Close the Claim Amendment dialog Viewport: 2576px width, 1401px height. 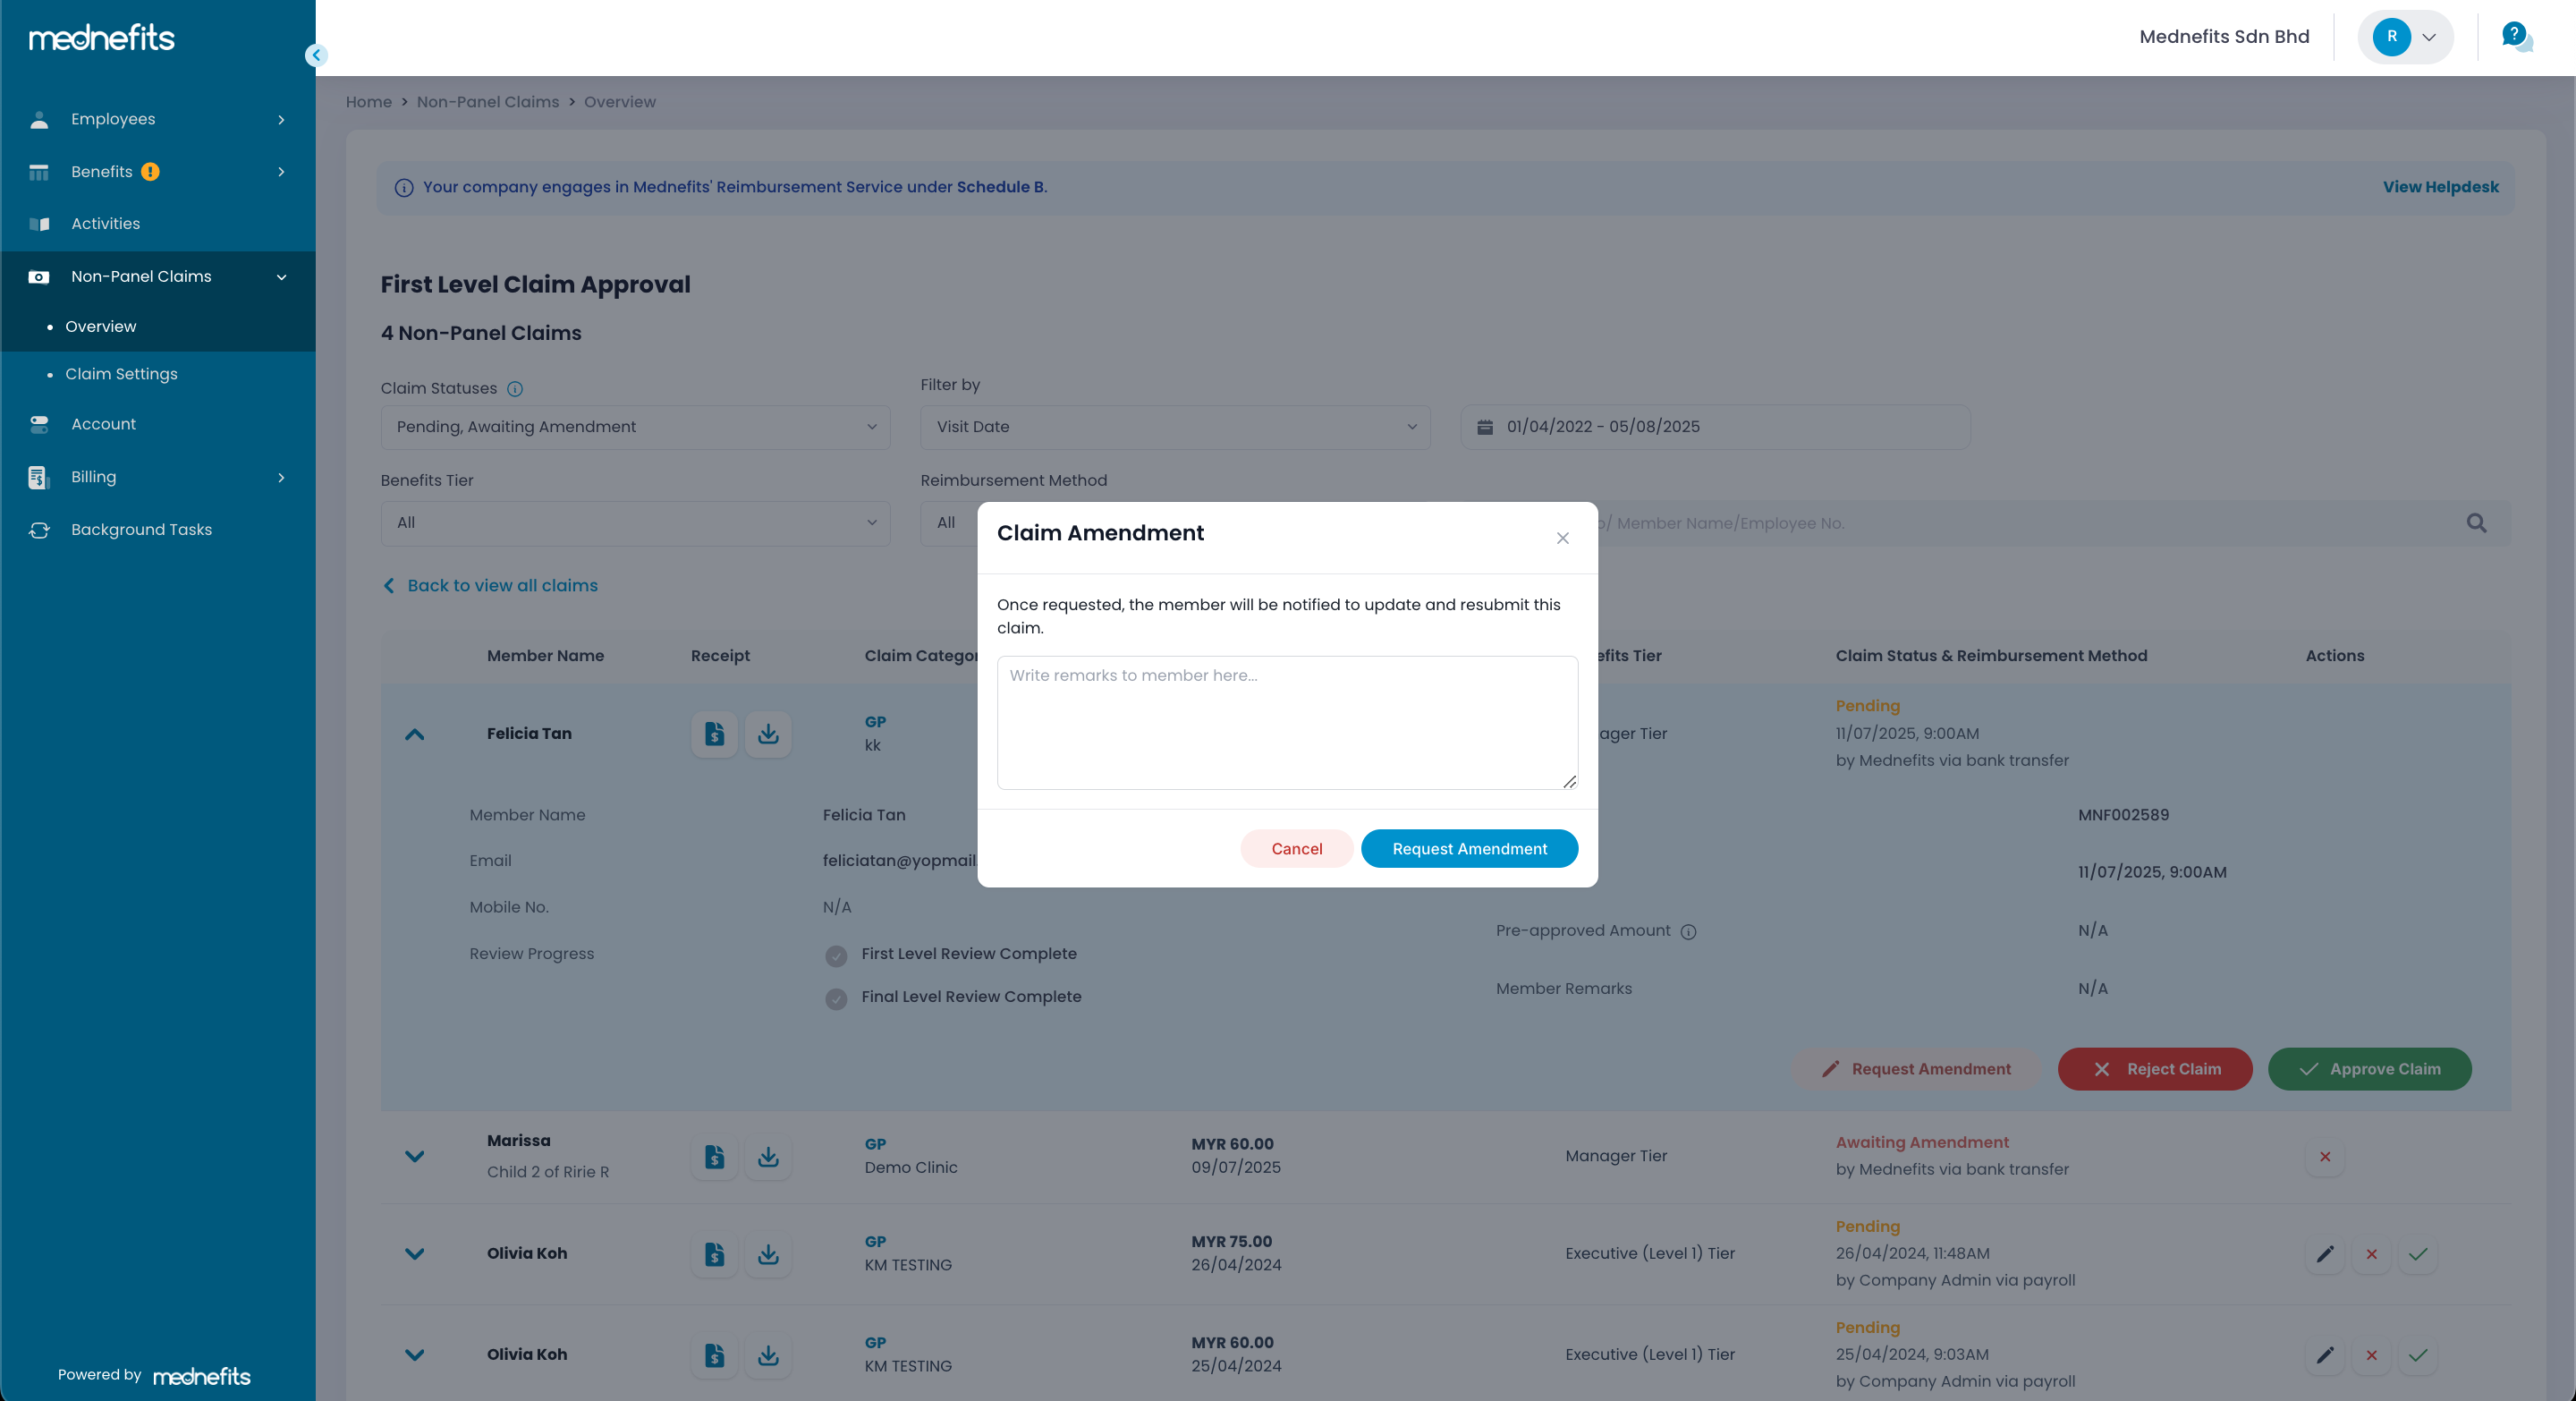point(1562,538)
